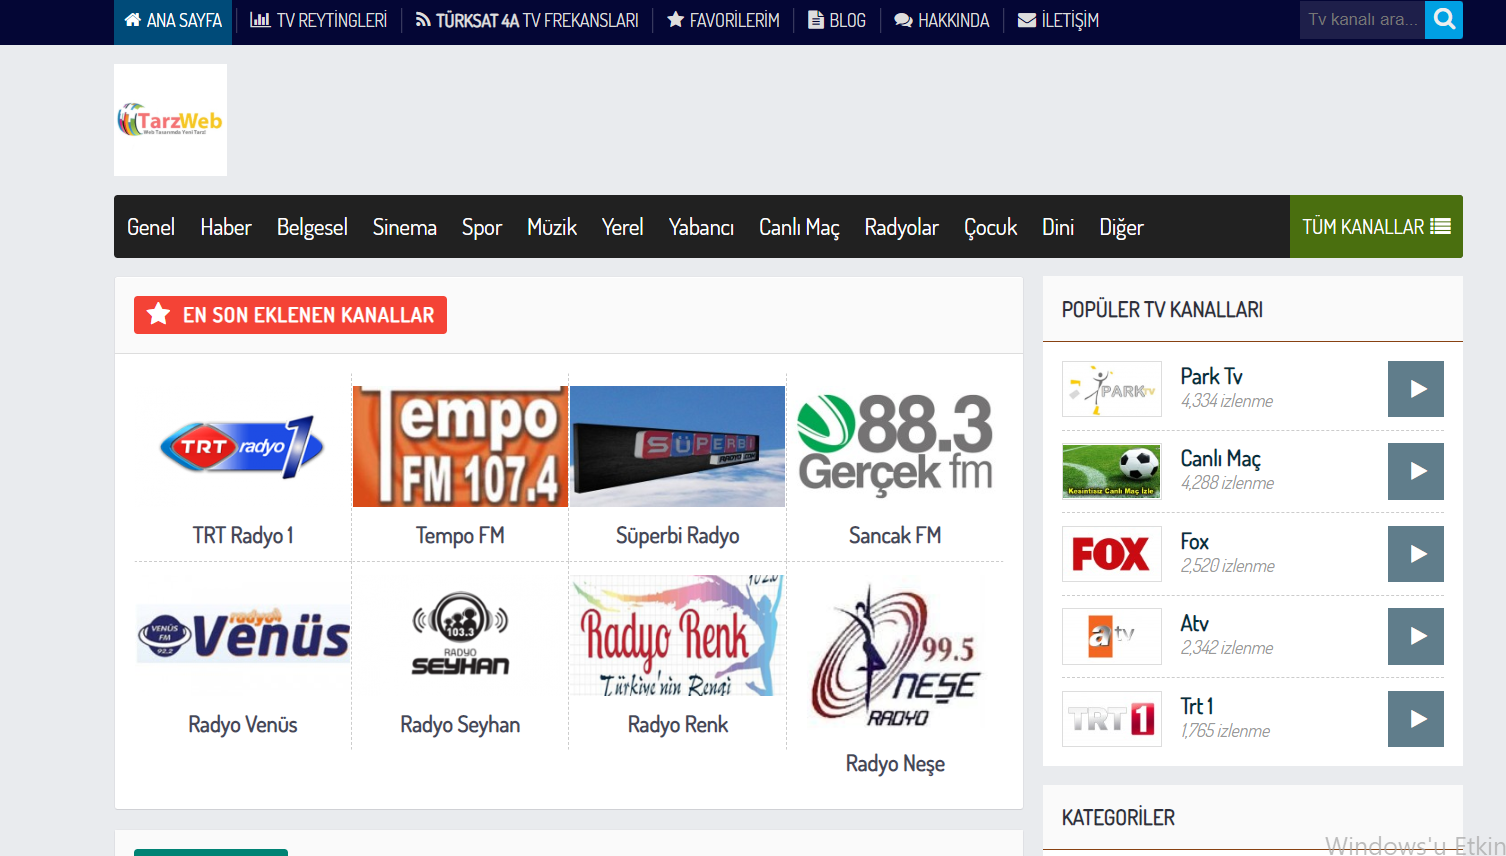The width and height of the screenshot is (1506, 856).
Task: Open the 99.5 Neşe Radyo logo
Action: point(895,655)
